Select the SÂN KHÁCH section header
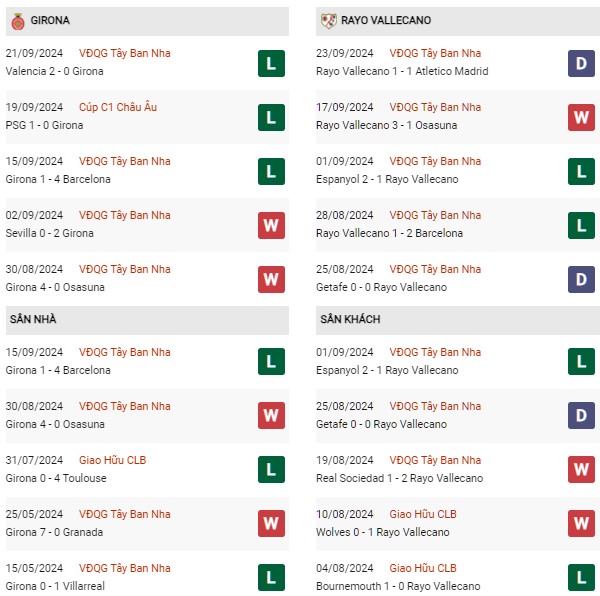This screenshot has width=600, height=596. [350, 319]
